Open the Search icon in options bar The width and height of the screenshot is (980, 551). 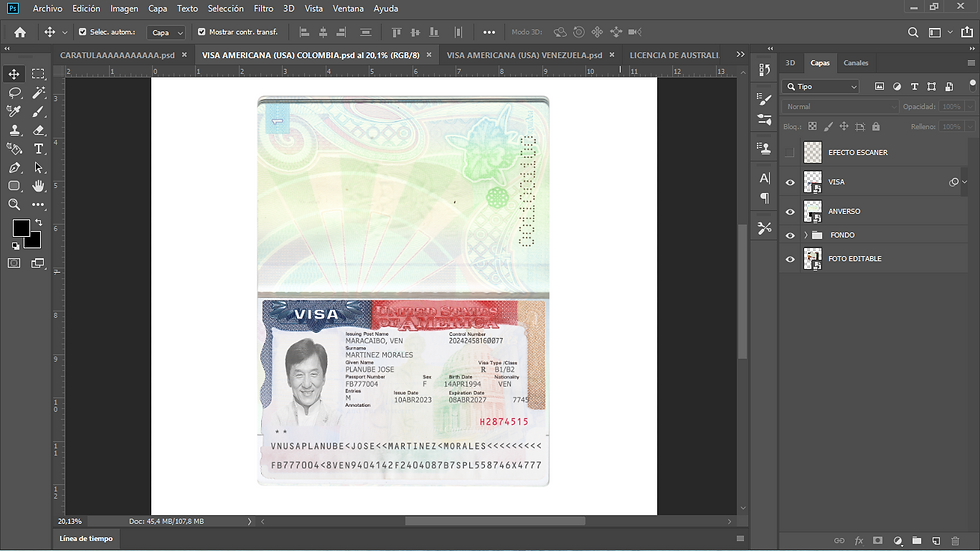point(913,32)
